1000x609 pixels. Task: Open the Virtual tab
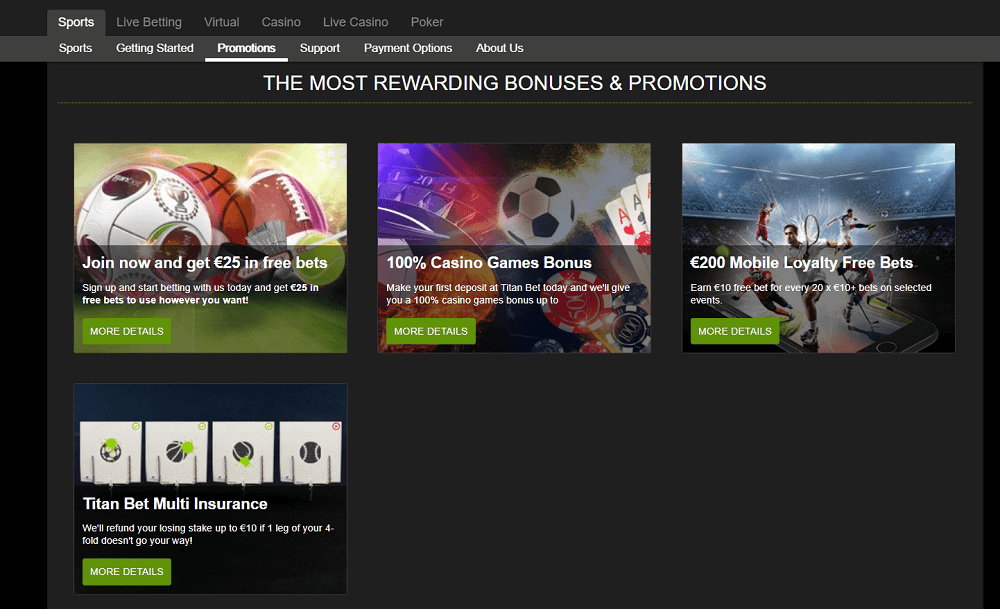click(221, 22)
